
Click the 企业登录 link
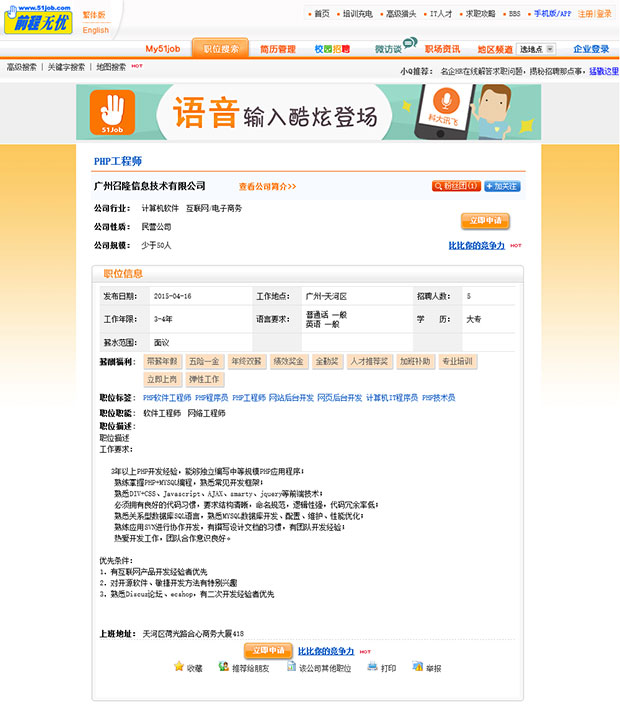(591, 49)
